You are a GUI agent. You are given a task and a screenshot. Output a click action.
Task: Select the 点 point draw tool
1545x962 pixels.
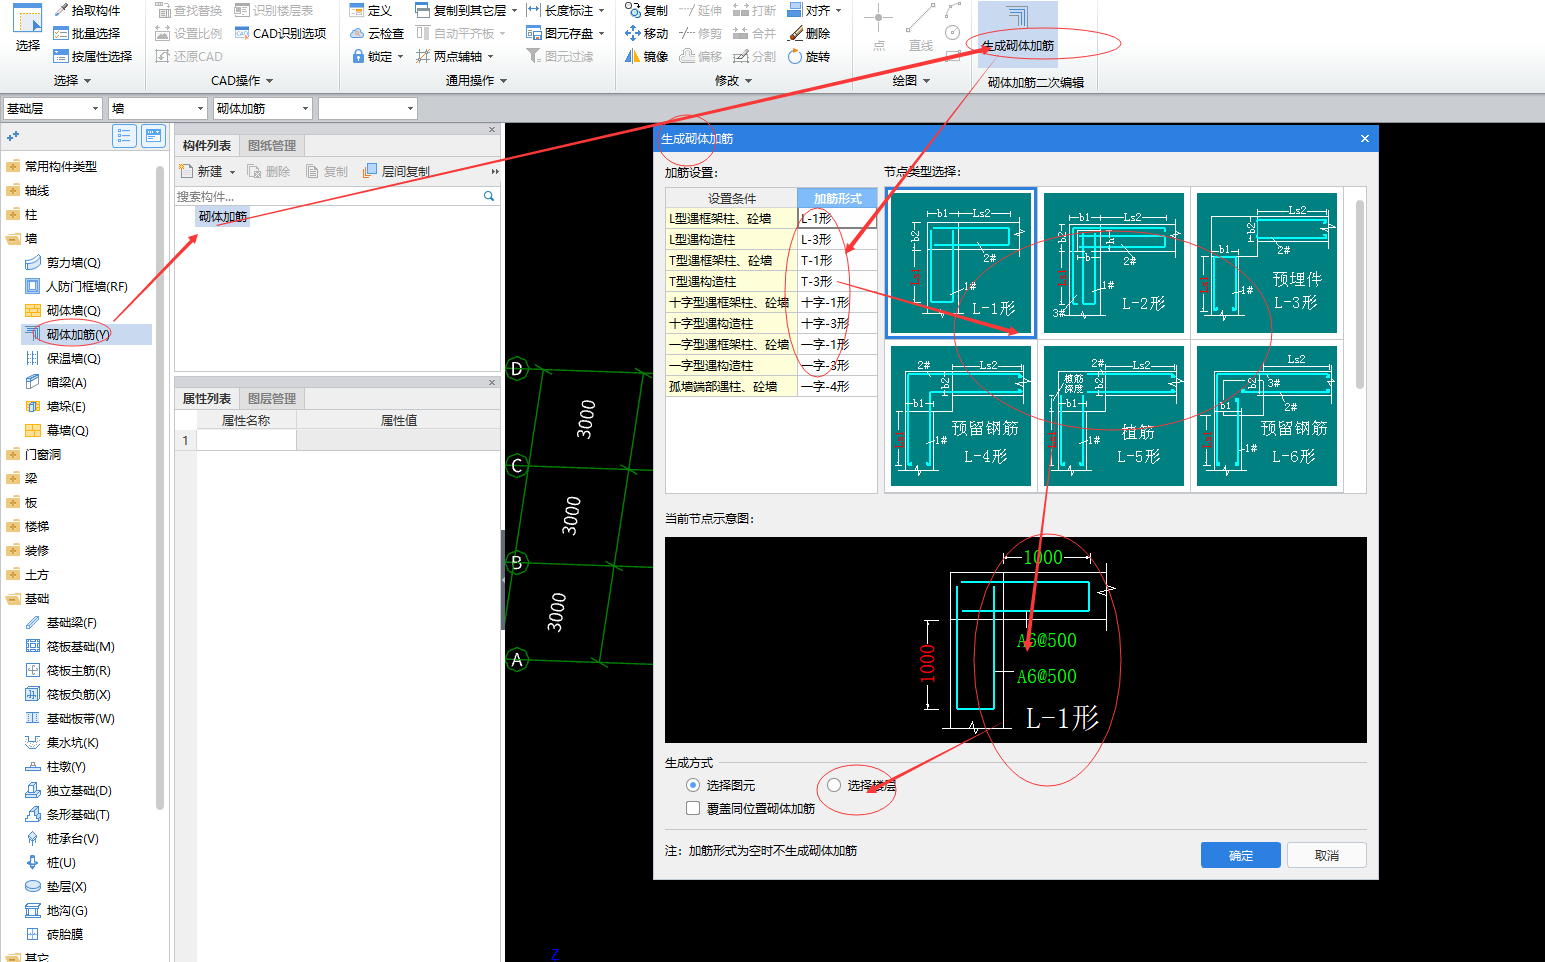tap(878, 29)
